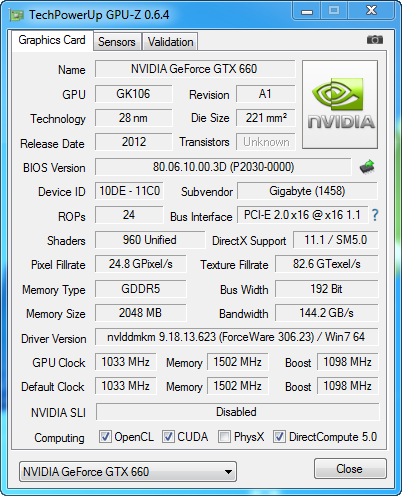Toggle the CUDA checkbox
Viewport: 402px width, 496px height.
pyautogui.click(x=168, y=436)
